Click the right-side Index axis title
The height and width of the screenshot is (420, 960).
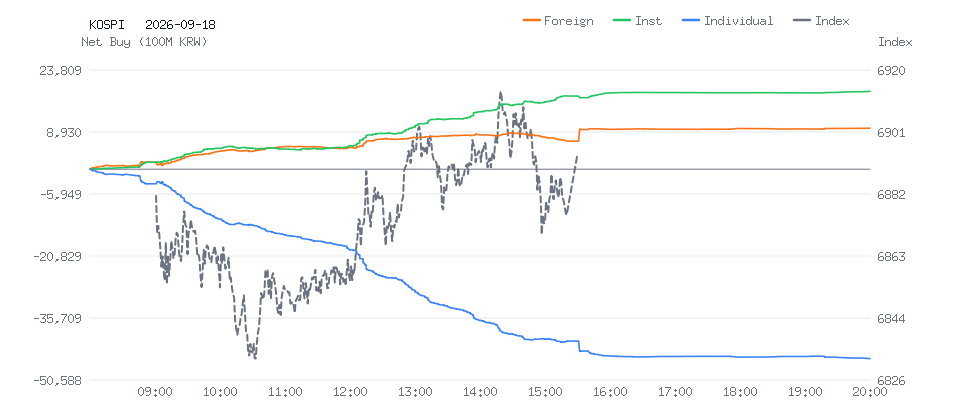(x=895, y=42)
